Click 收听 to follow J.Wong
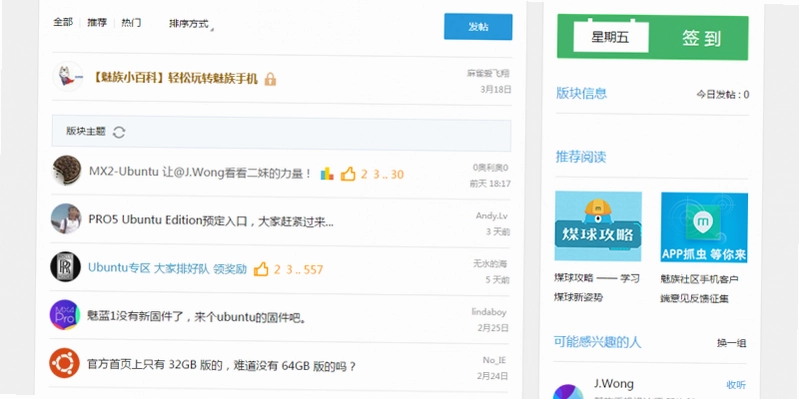Screen dimensions: 799x399 coord(736,385)
